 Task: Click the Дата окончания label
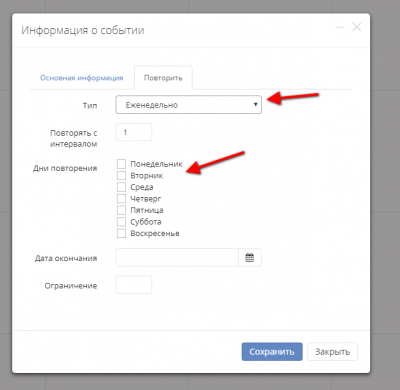pos(66,258)
